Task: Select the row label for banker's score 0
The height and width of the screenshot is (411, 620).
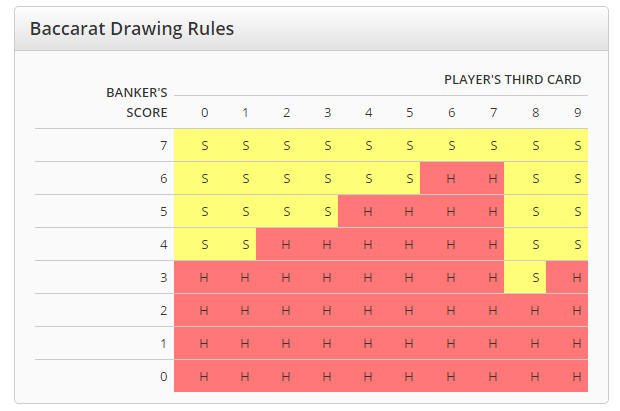Action: click(164, 376)
